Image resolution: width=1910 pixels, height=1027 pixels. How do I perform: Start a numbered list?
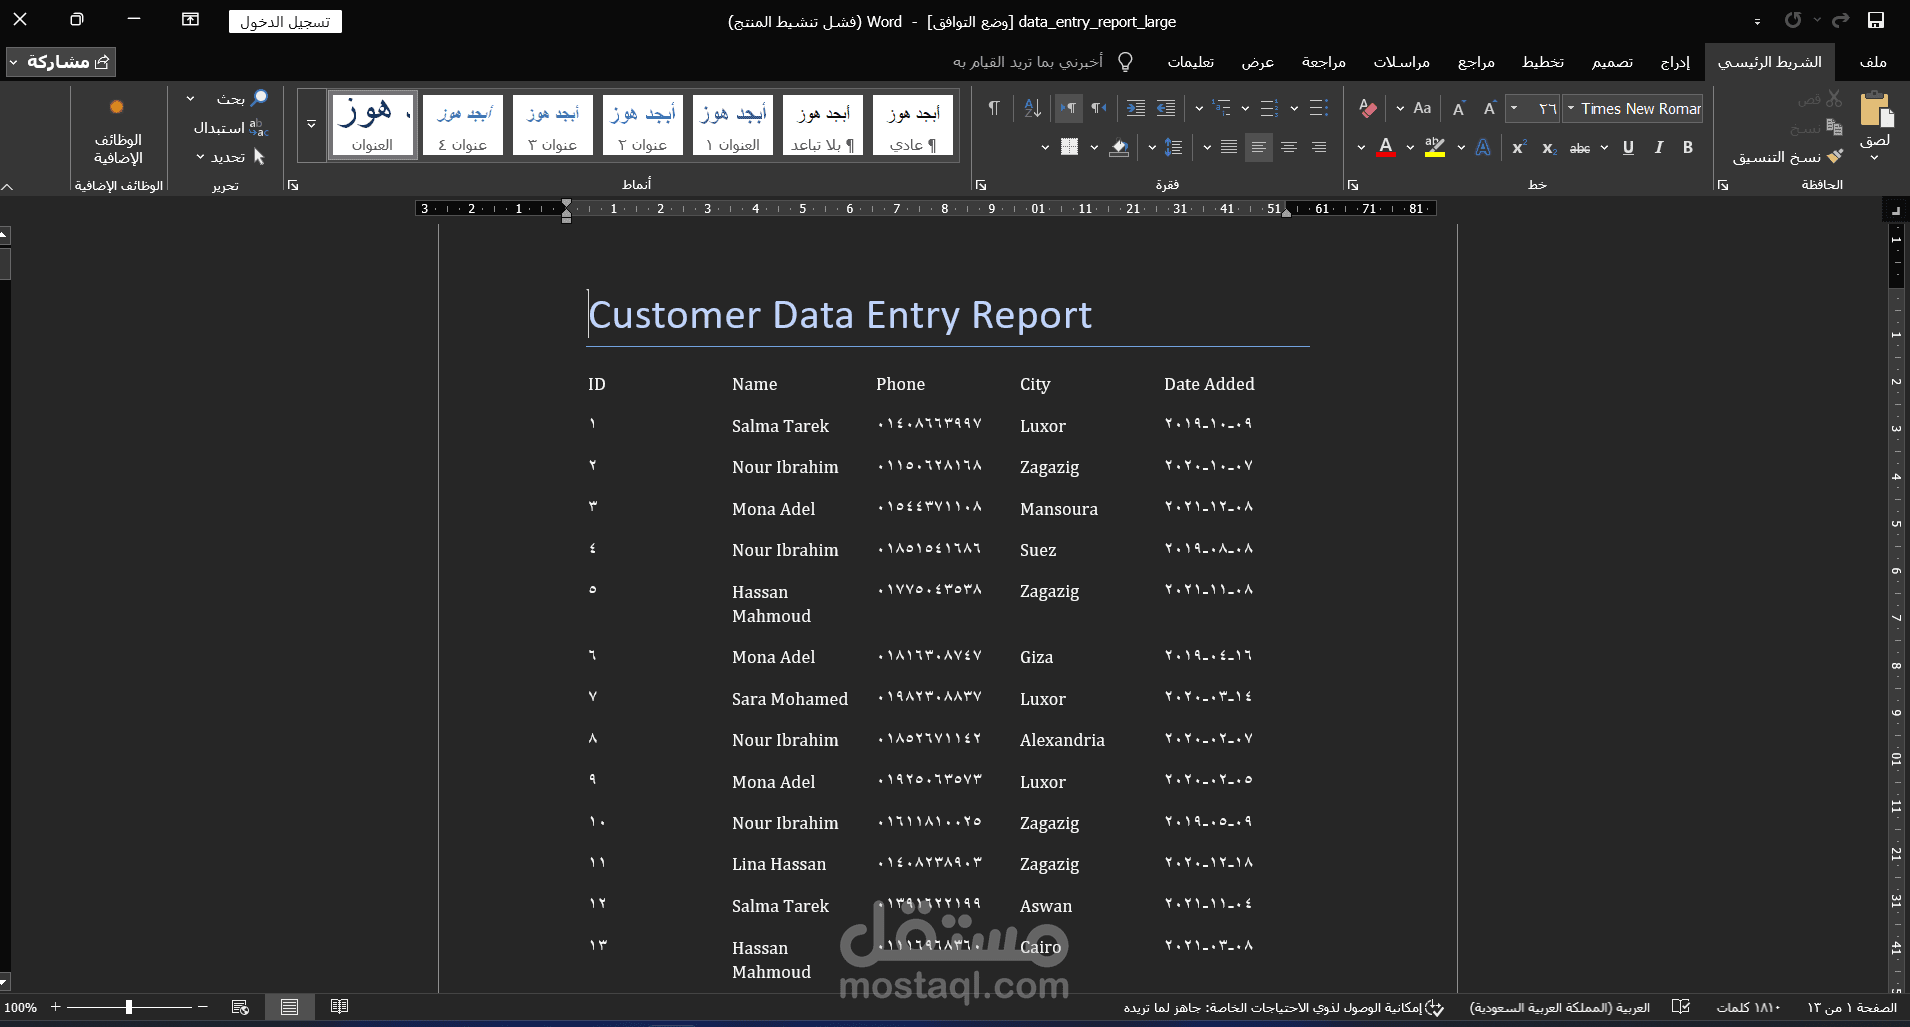[1269, 108]
